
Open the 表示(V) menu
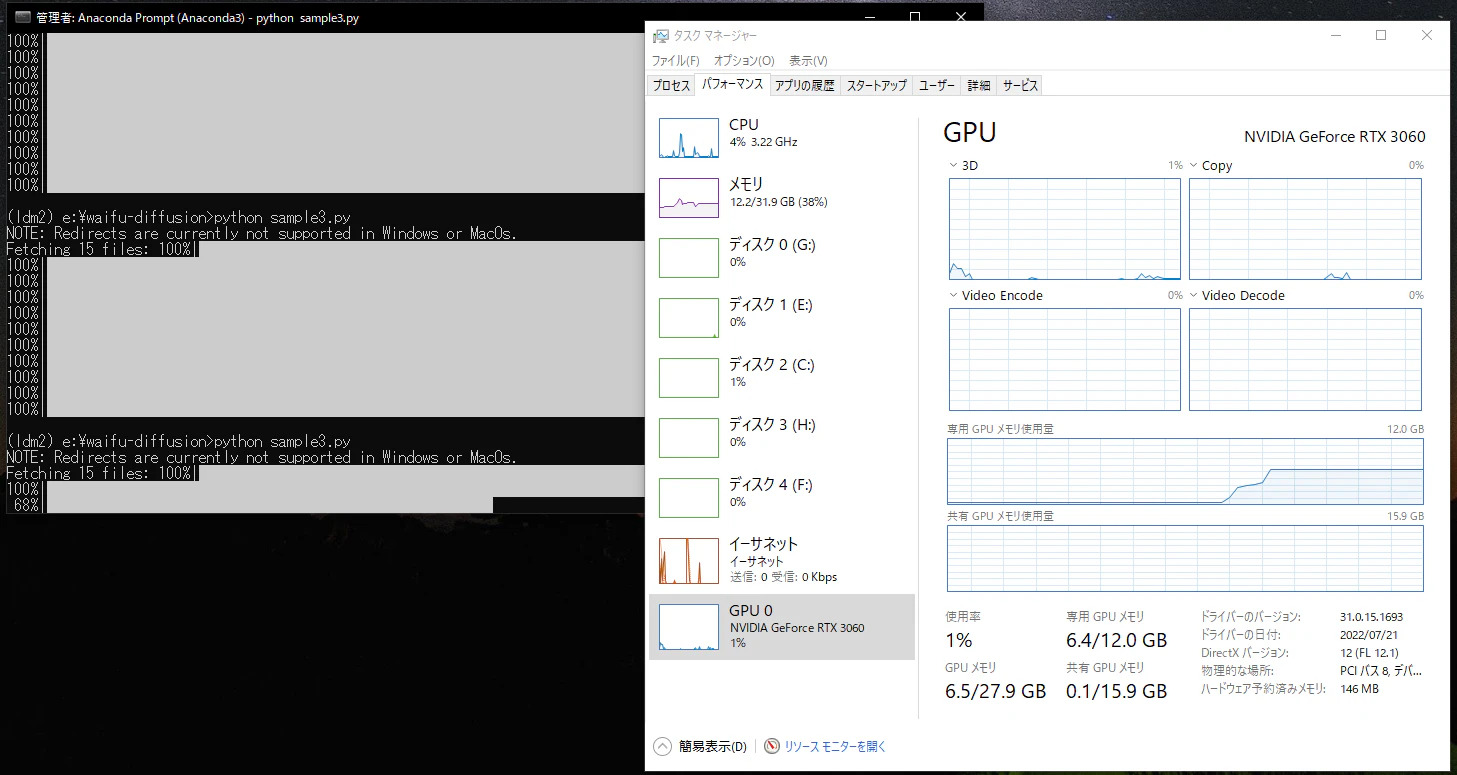808,61
